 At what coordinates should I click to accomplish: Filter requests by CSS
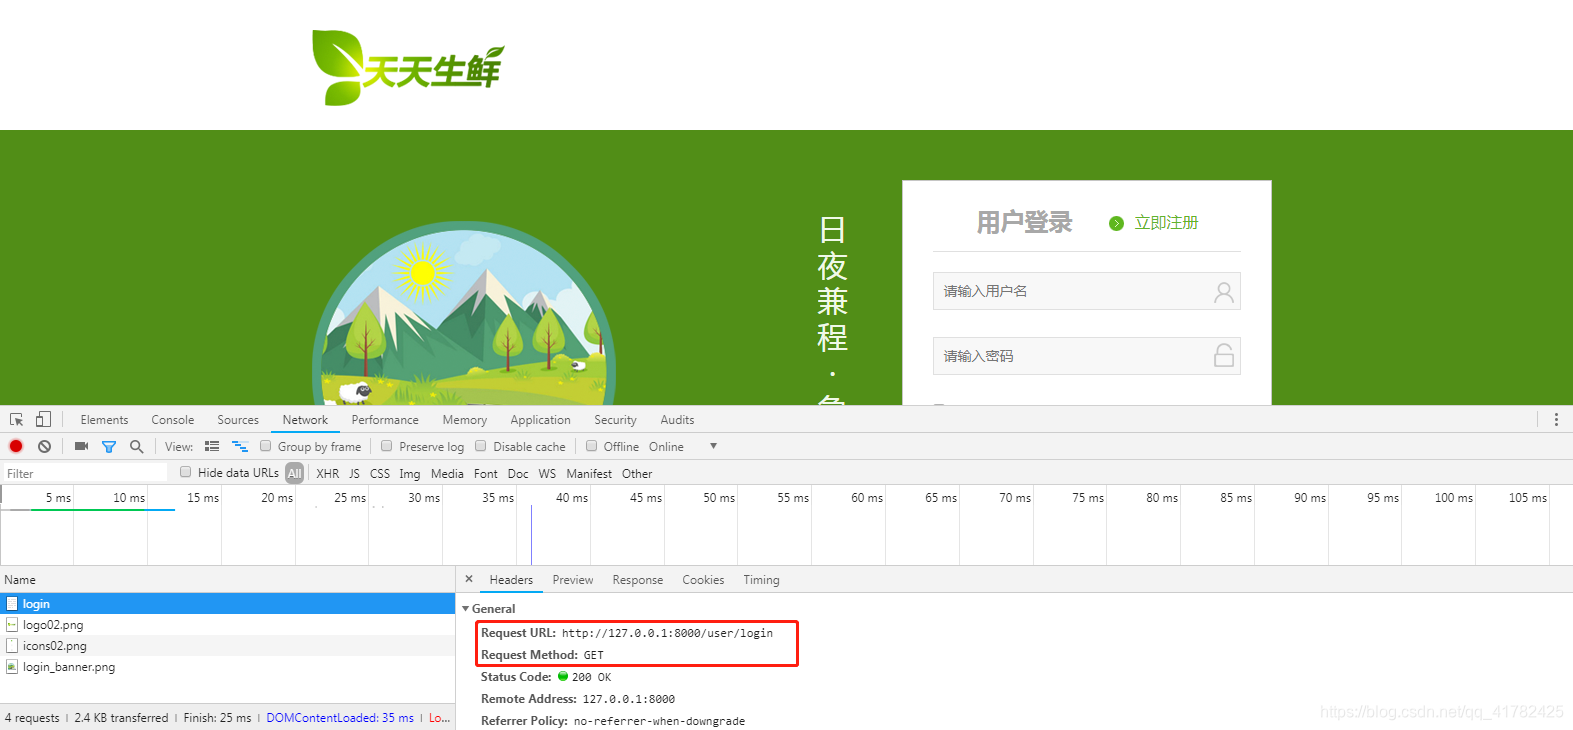click(x=380, y=474)
